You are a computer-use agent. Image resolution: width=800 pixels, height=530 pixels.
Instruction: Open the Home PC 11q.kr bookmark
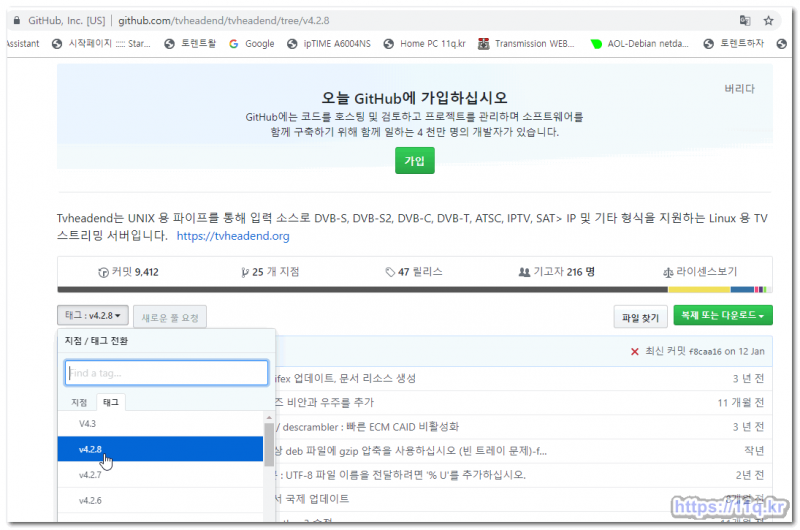425,44
